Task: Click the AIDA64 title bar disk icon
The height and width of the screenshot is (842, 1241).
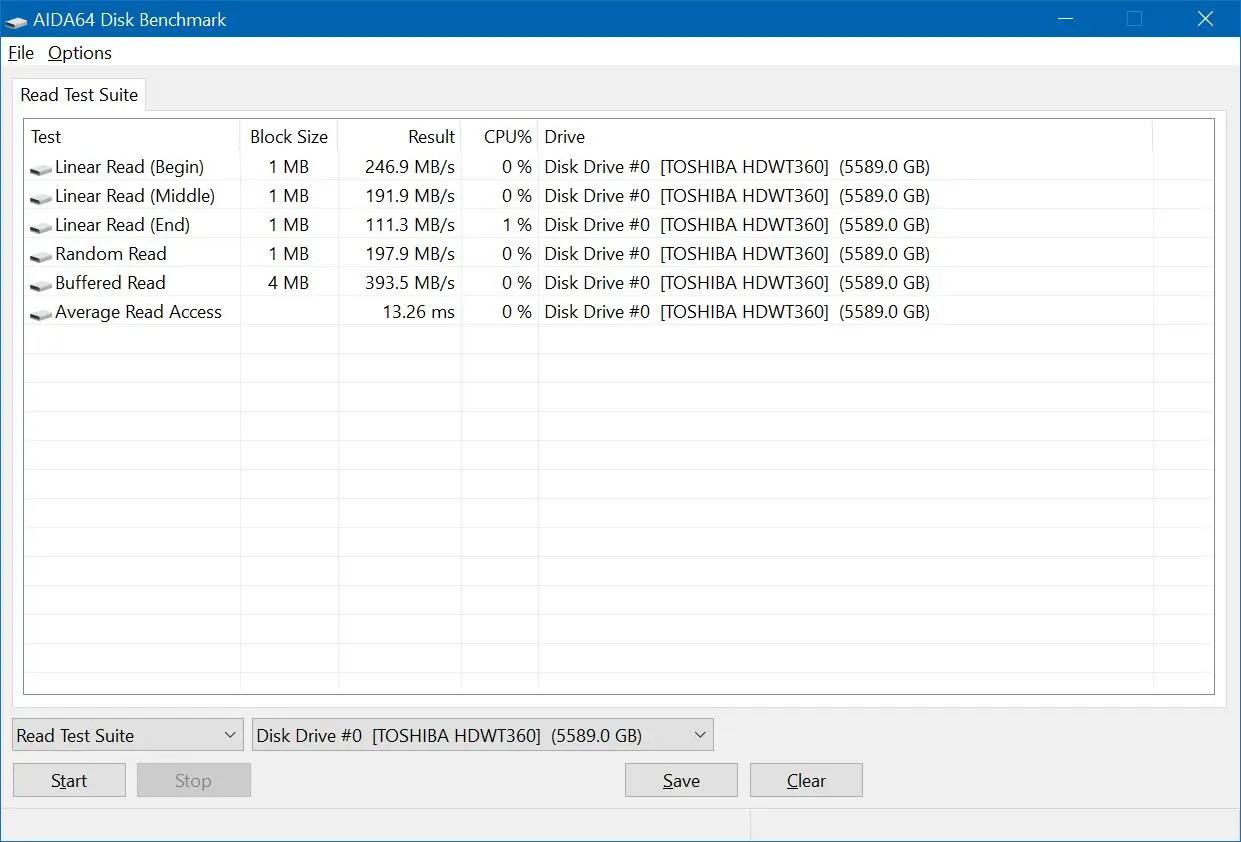Action: click(16, 20)
